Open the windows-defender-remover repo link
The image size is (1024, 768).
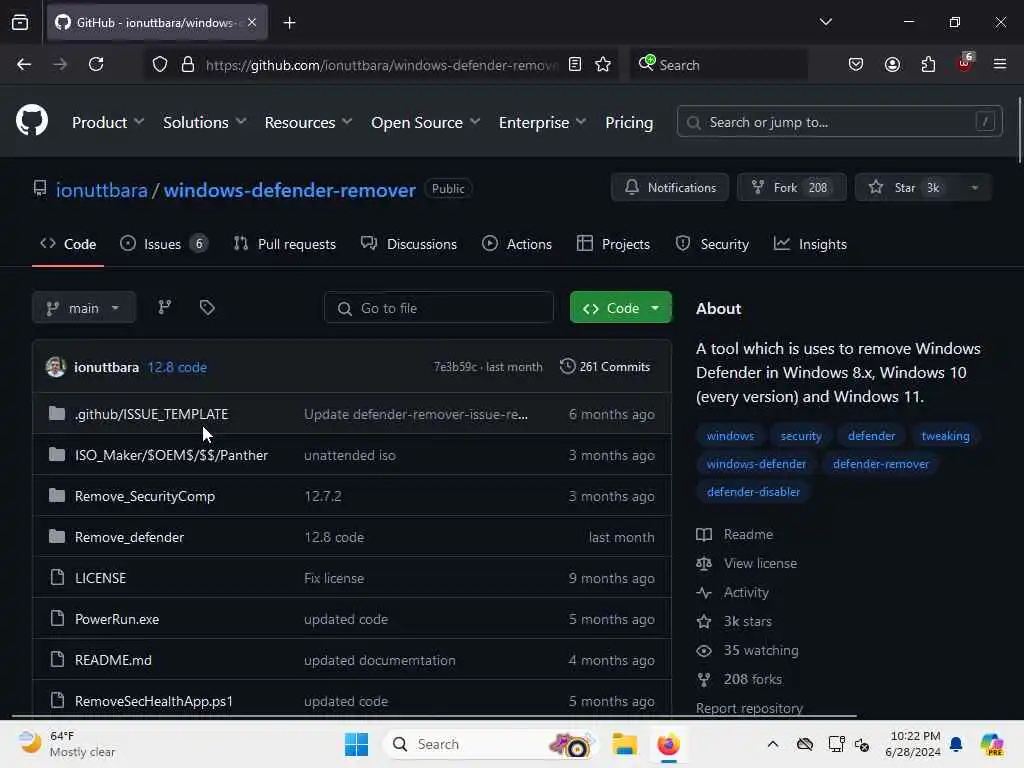tap(289, 190)
